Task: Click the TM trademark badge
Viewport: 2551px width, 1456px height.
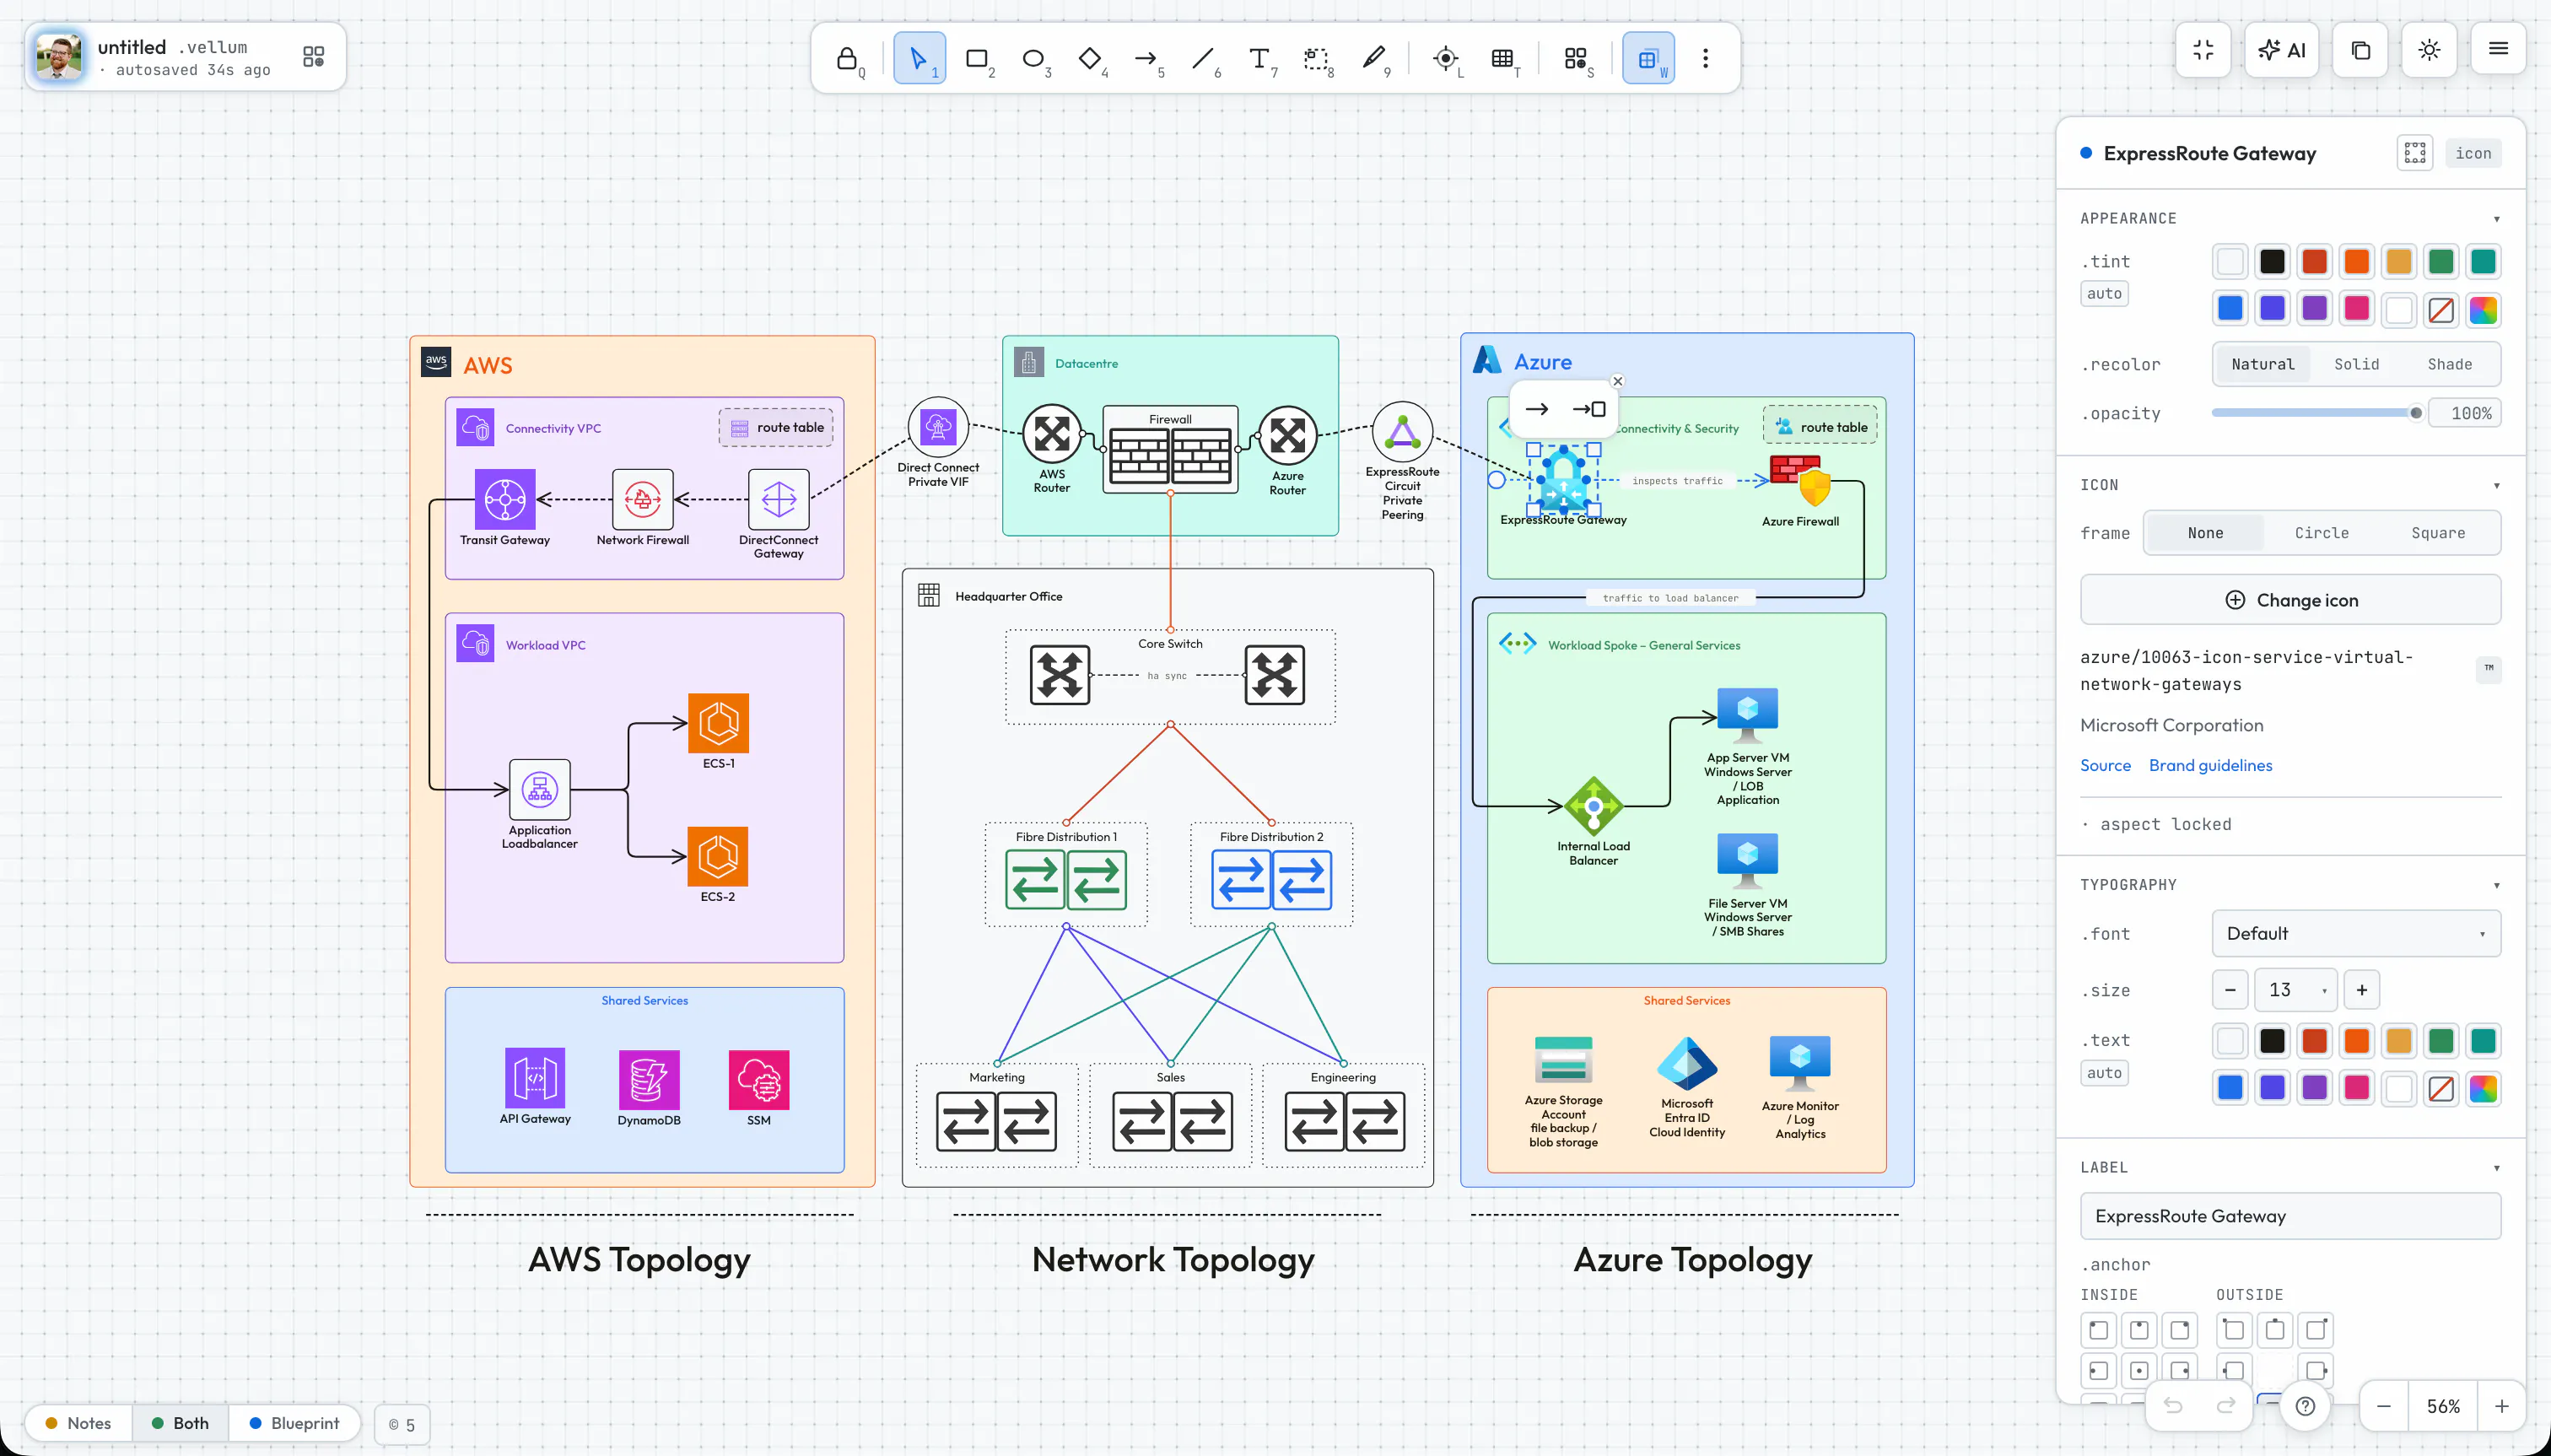Action: click(x=2488, y=668)
